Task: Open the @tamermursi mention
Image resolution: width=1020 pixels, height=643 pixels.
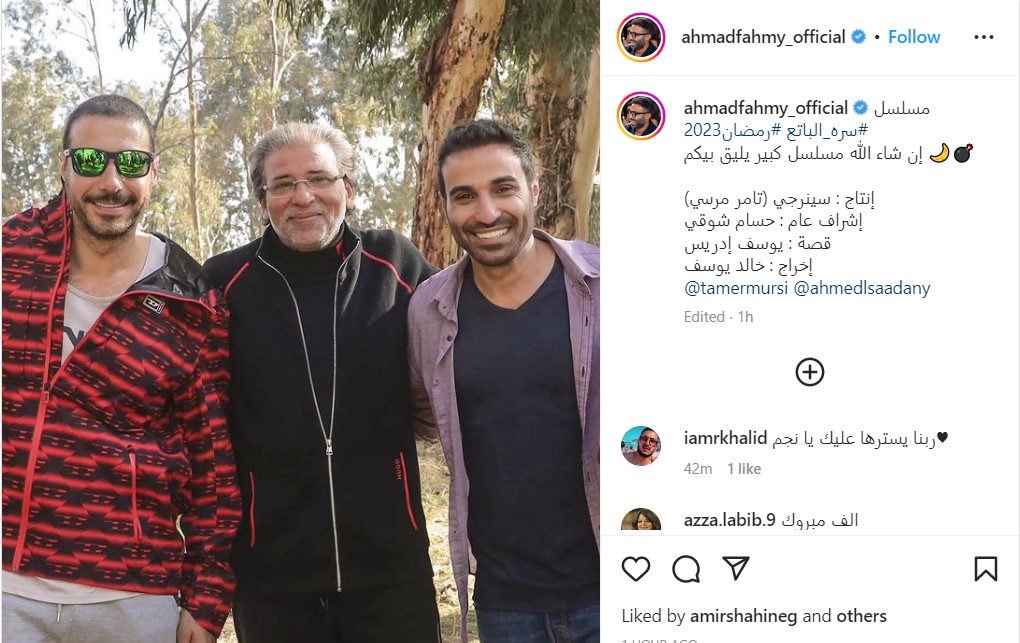Action: point(736,288)
